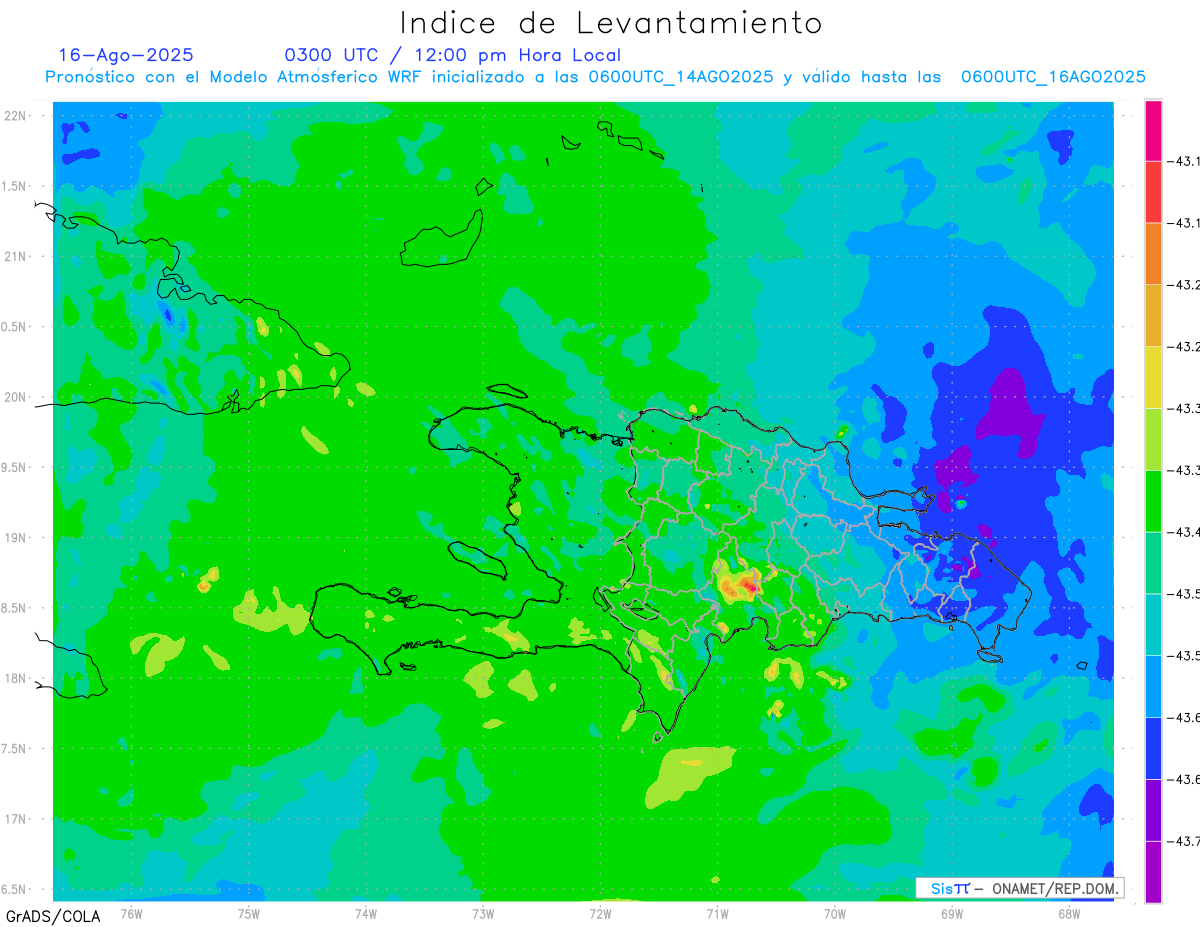Click the 21N latitude label
The image size is (1200, 927).
tap(15, 256)
